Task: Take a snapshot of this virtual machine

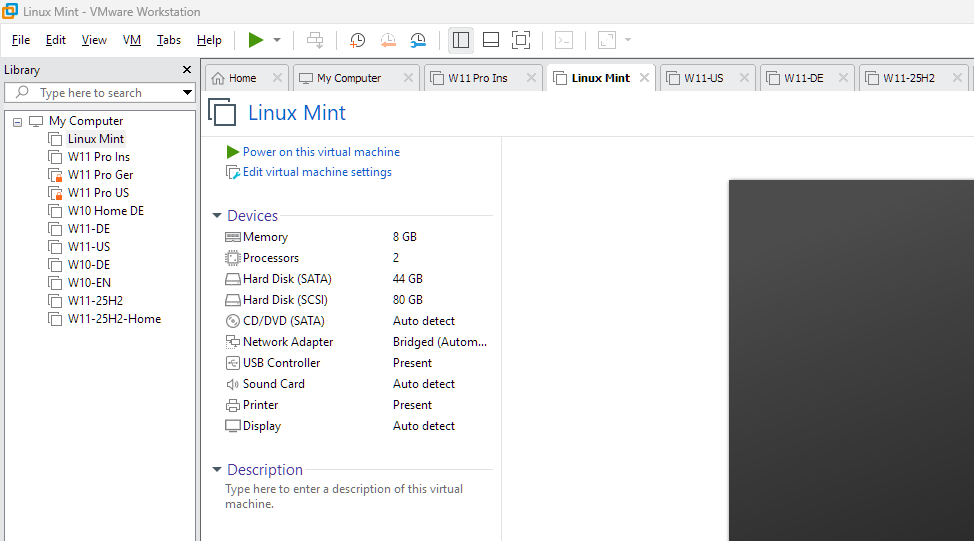Action: point(357,40)
